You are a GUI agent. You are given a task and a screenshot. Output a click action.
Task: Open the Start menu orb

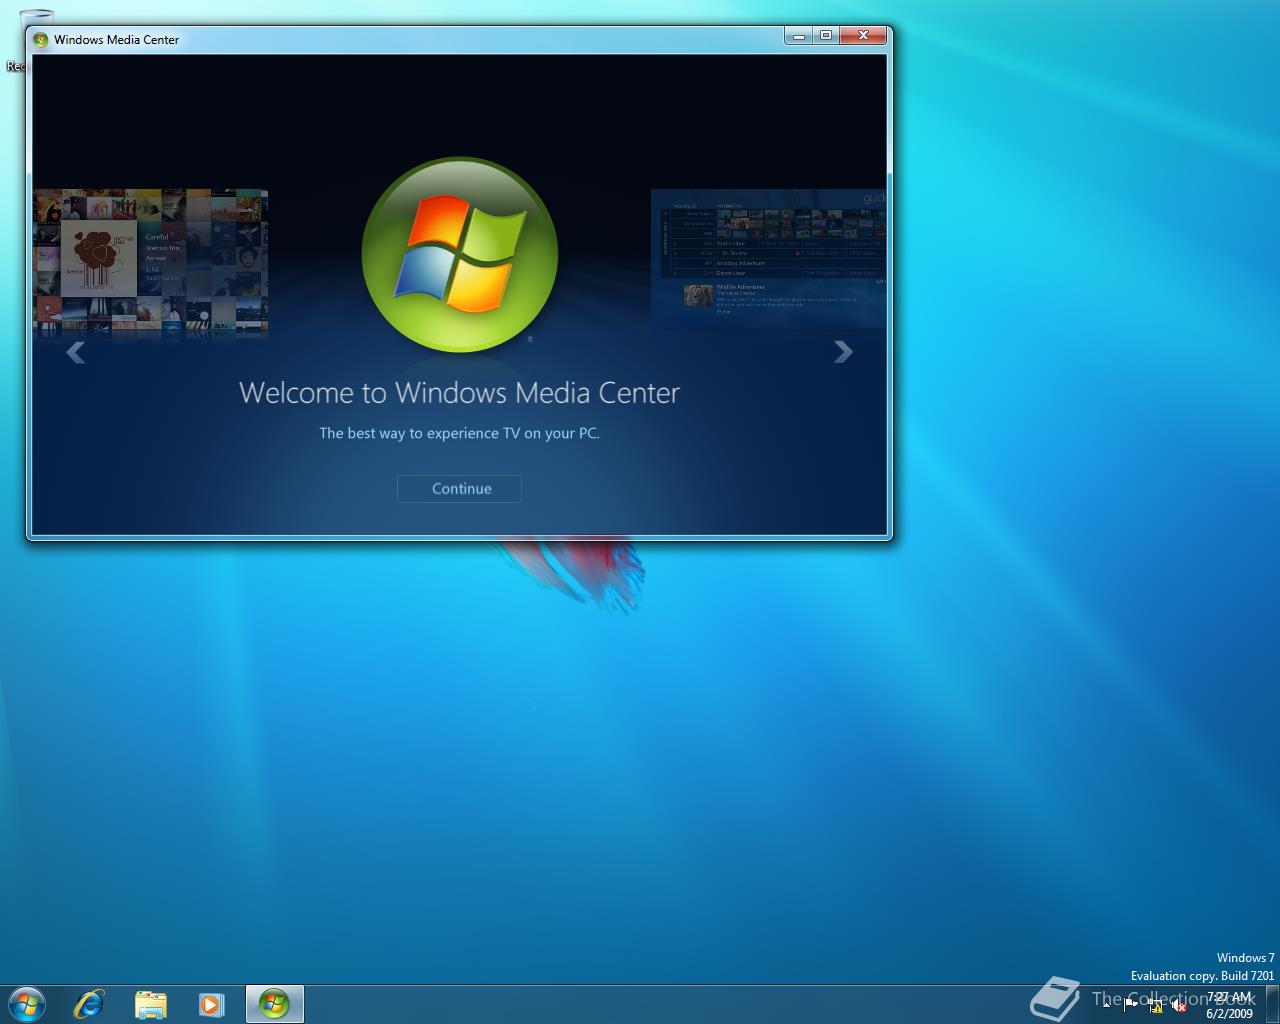point(26,1004)
